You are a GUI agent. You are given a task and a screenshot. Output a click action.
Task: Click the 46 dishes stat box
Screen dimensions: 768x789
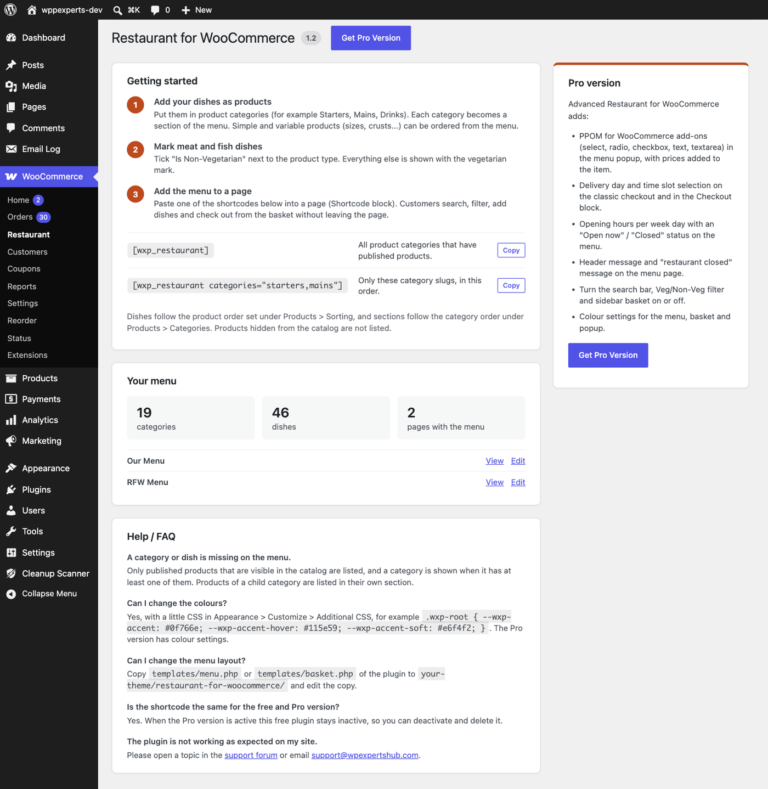(x=326, y=418)
